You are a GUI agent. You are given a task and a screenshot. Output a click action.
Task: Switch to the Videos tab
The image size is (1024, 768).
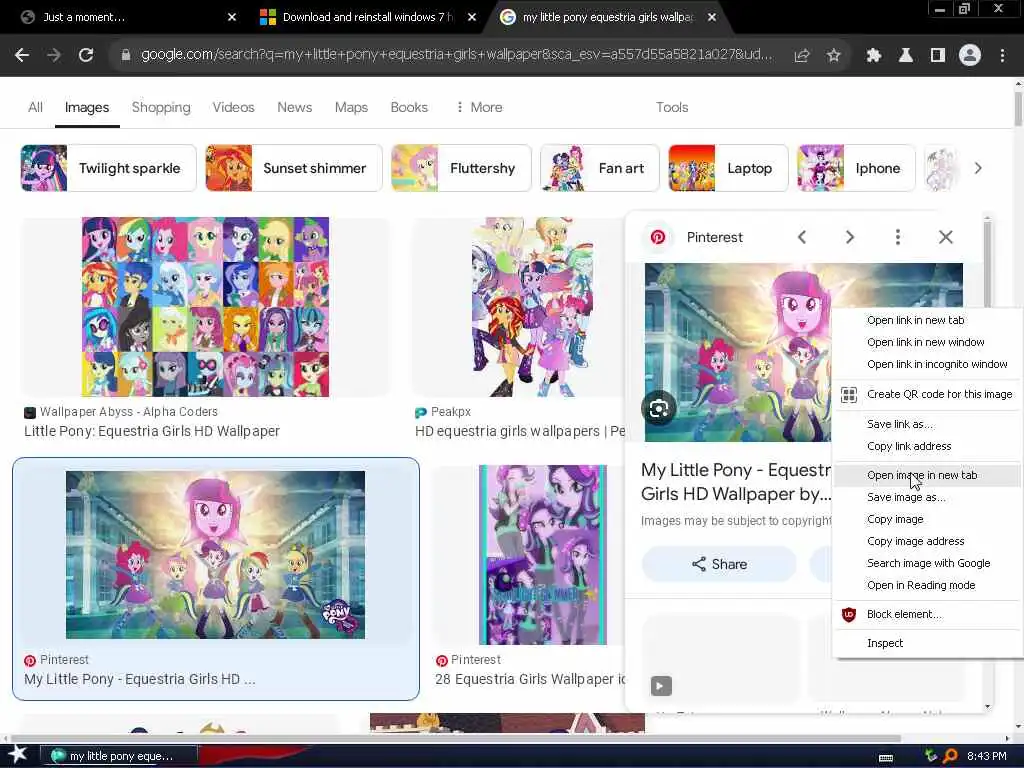tap(233, 107)
